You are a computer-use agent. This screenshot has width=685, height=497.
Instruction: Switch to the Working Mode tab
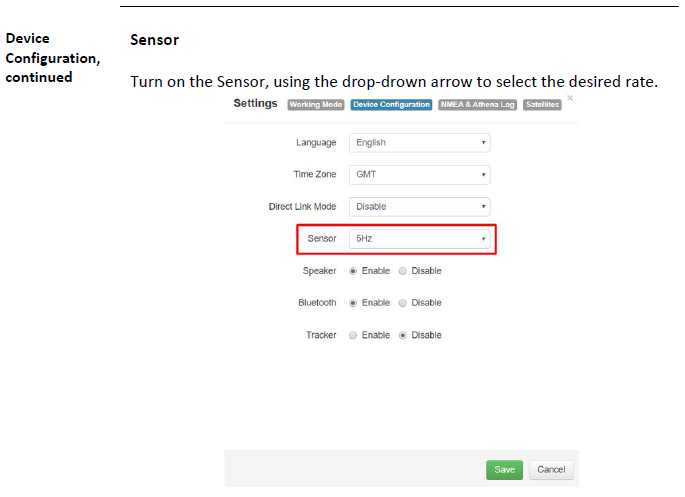click(x=316, y=105)
